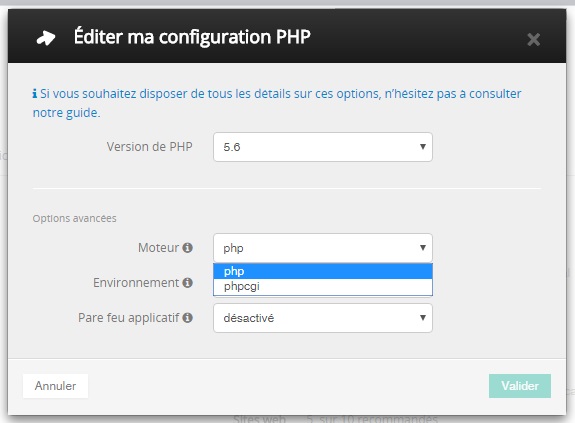Click the info icon next to Environnement
The width and height of the screenshot is (575, 423).
[188, 283]
